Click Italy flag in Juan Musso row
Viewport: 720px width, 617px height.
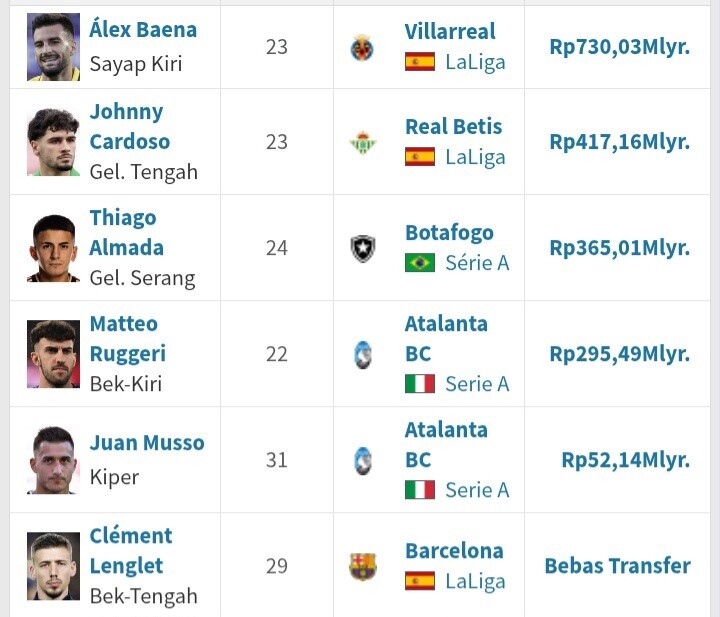pyautogui.click(x=420, y=490)
